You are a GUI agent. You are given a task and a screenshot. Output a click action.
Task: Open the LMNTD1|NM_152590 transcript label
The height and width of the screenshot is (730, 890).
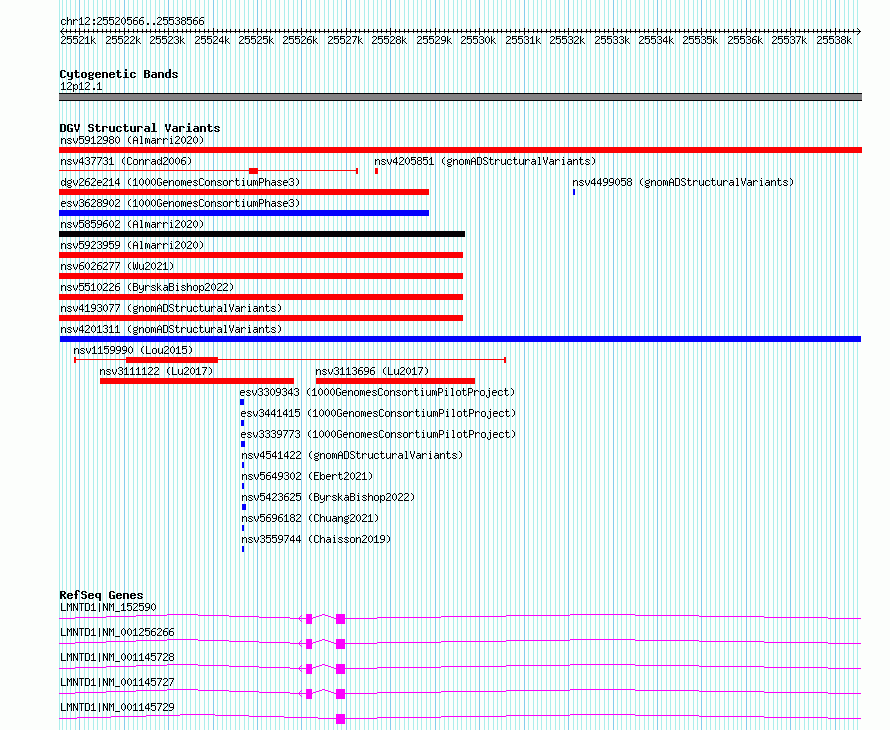coord(108,607)
